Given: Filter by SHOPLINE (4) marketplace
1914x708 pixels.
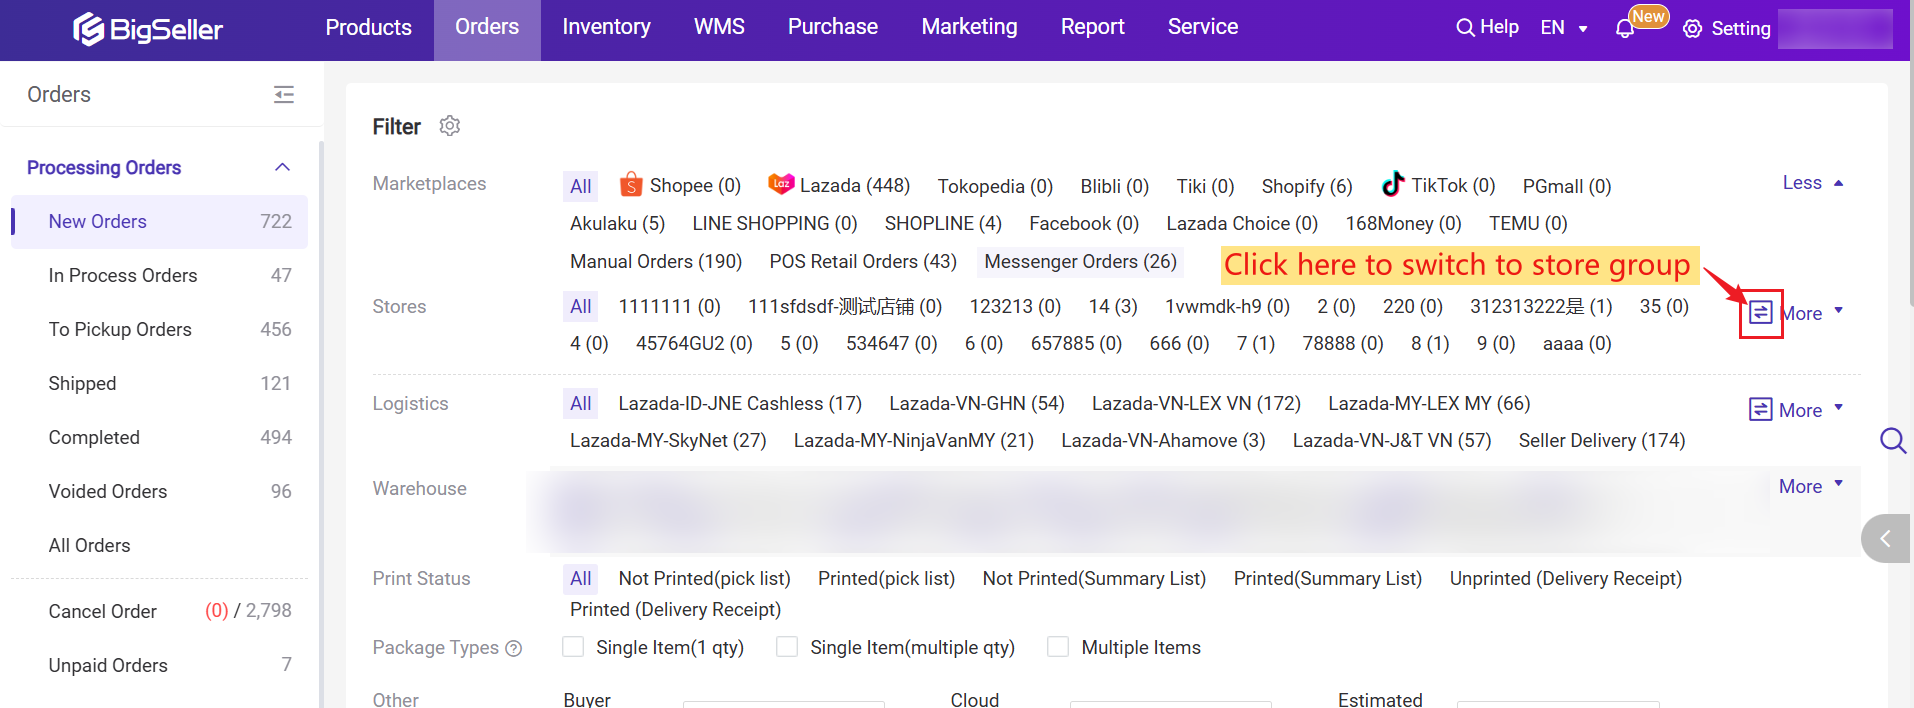Looking at the screenshot, I should point(943,223).
